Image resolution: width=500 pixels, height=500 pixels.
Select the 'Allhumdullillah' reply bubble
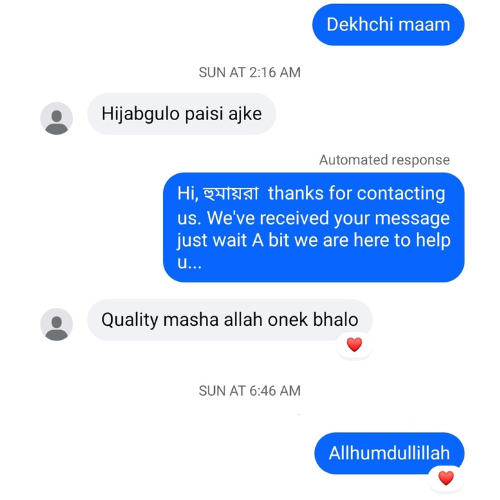click(x=389, y=453)
